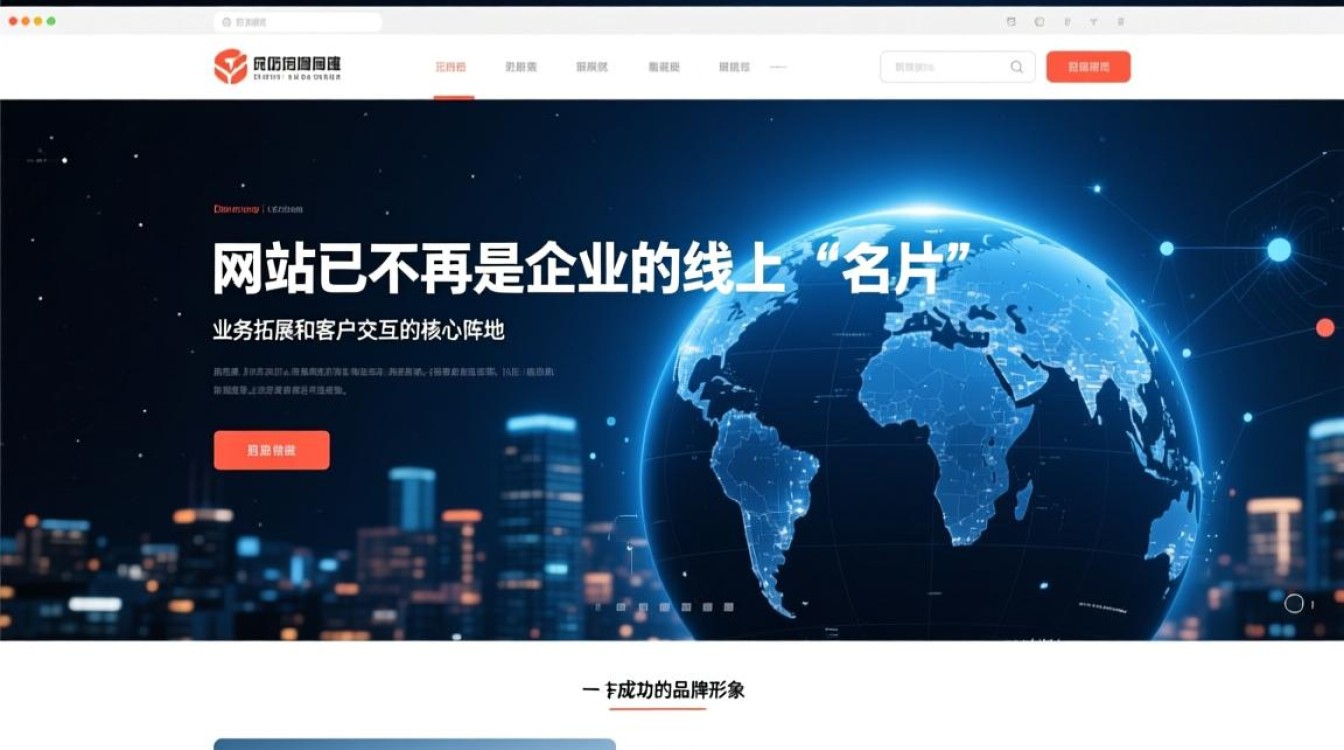Open the active orange-highlighted navigation tab

[451, 67]
